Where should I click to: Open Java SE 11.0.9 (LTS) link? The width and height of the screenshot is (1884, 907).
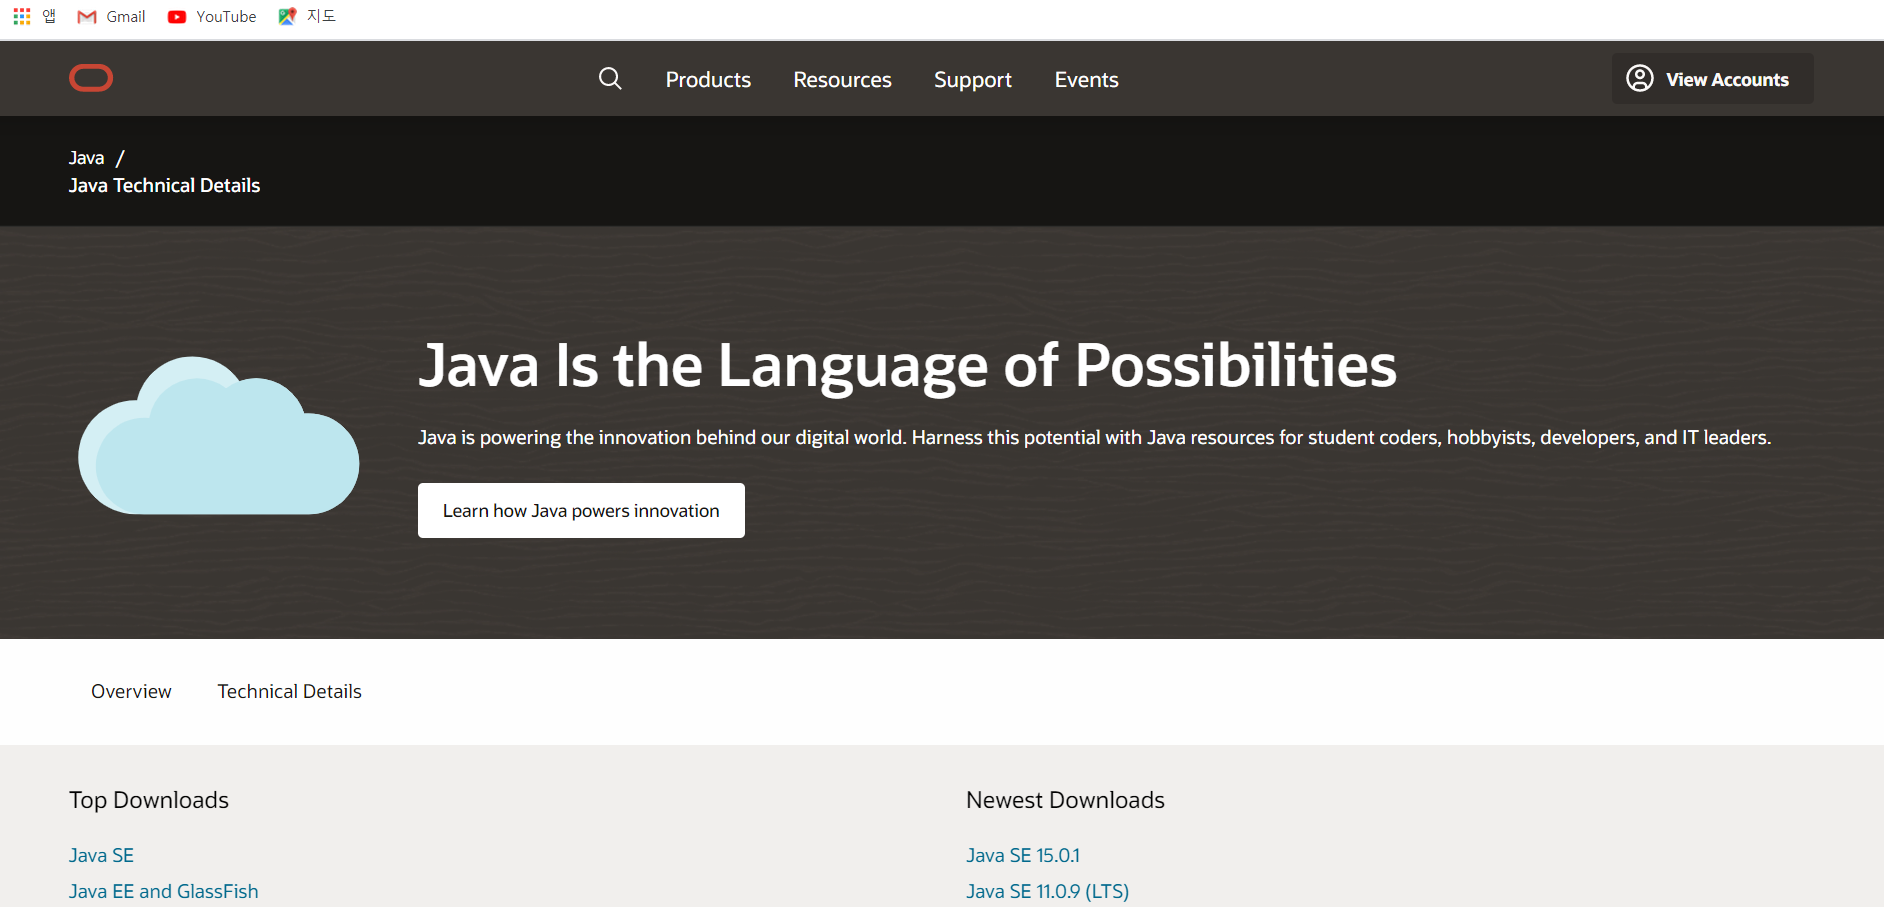click(1047, 891)
